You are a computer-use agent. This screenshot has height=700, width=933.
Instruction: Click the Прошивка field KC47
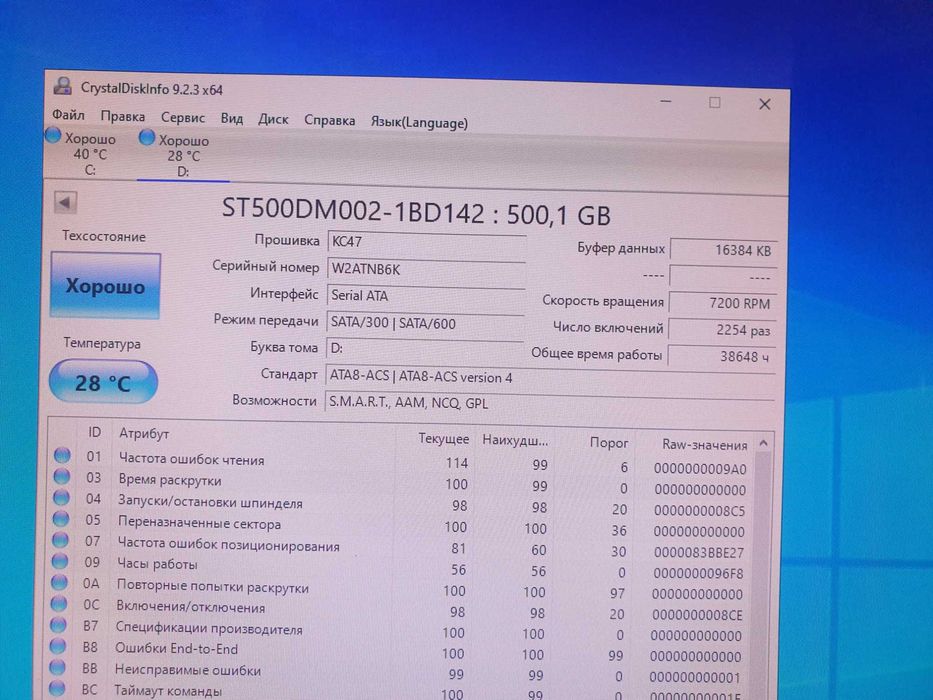tap(426, 242)
